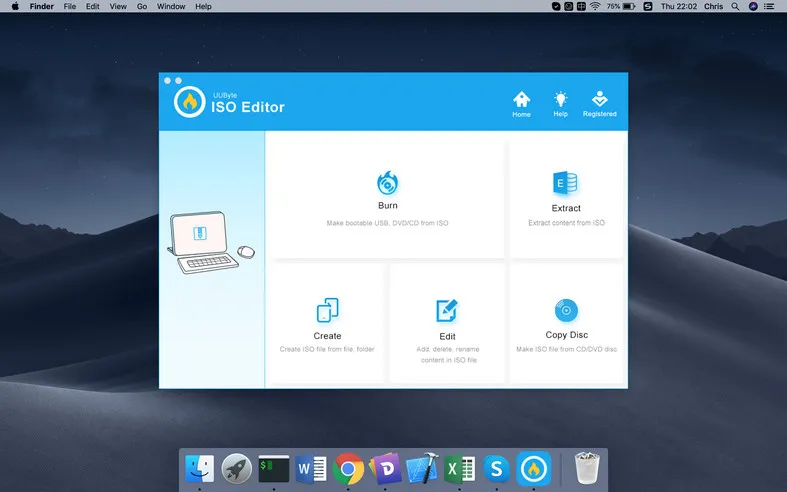Screen dimensions: 787x492
Task: Open the File menu
Action: 70,7
